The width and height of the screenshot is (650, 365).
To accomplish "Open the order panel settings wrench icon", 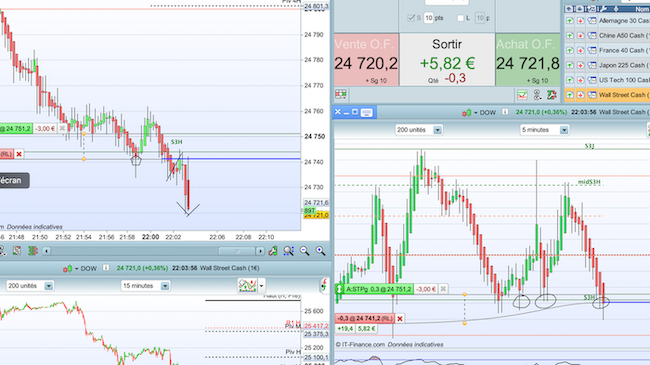I will pos(552,95).
